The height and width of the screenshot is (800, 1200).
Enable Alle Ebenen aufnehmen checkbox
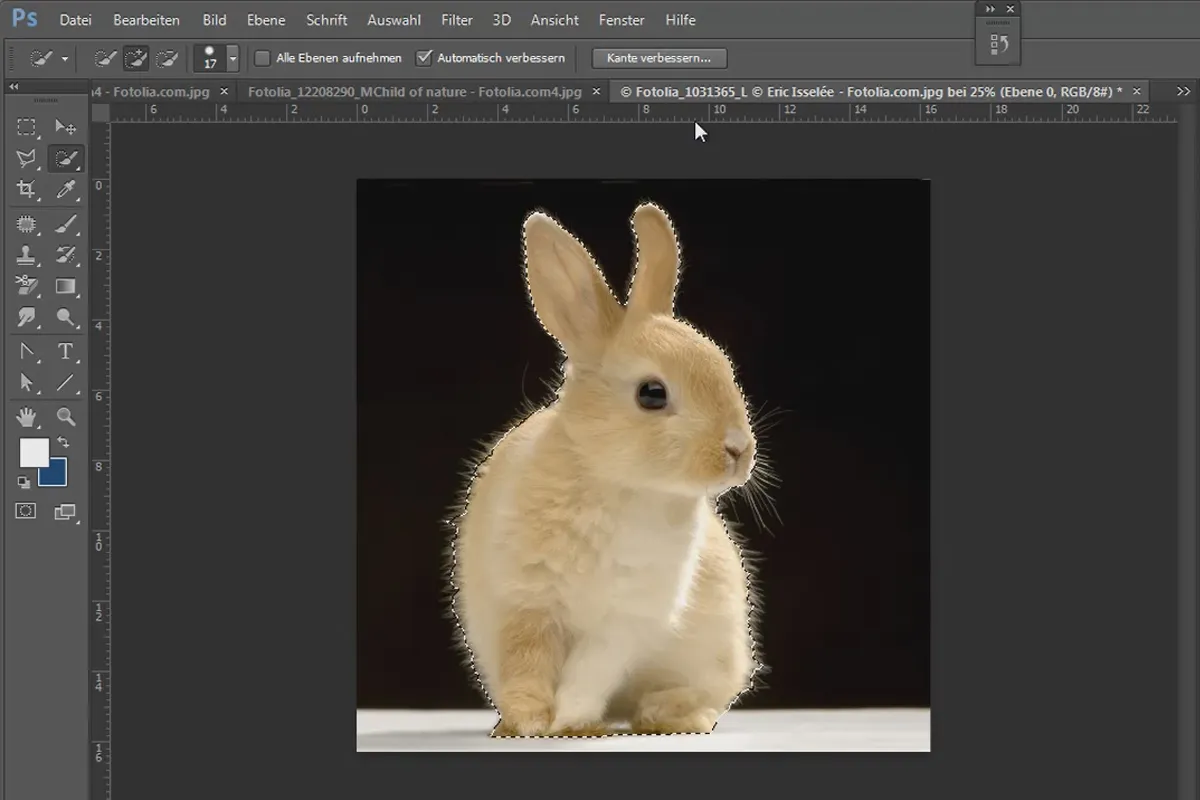click(x=262, y=58)
